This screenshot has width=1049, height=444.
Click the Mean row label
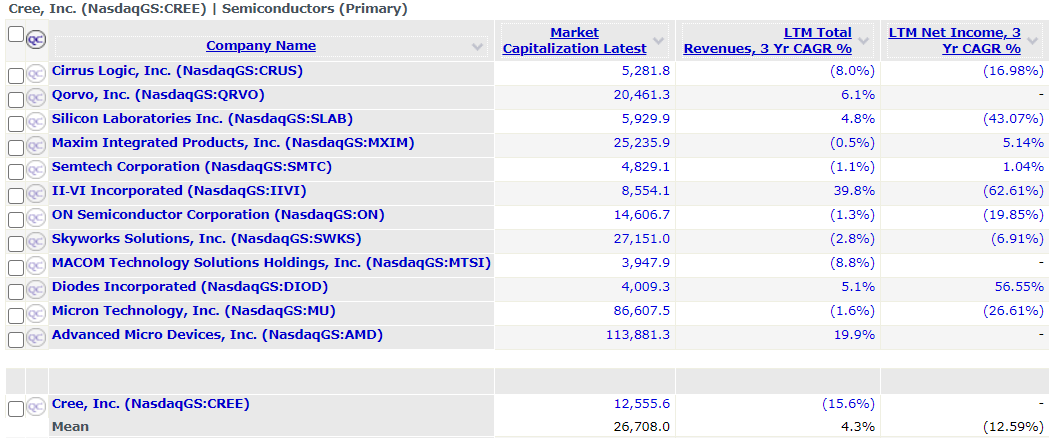[x=70, y=427]
